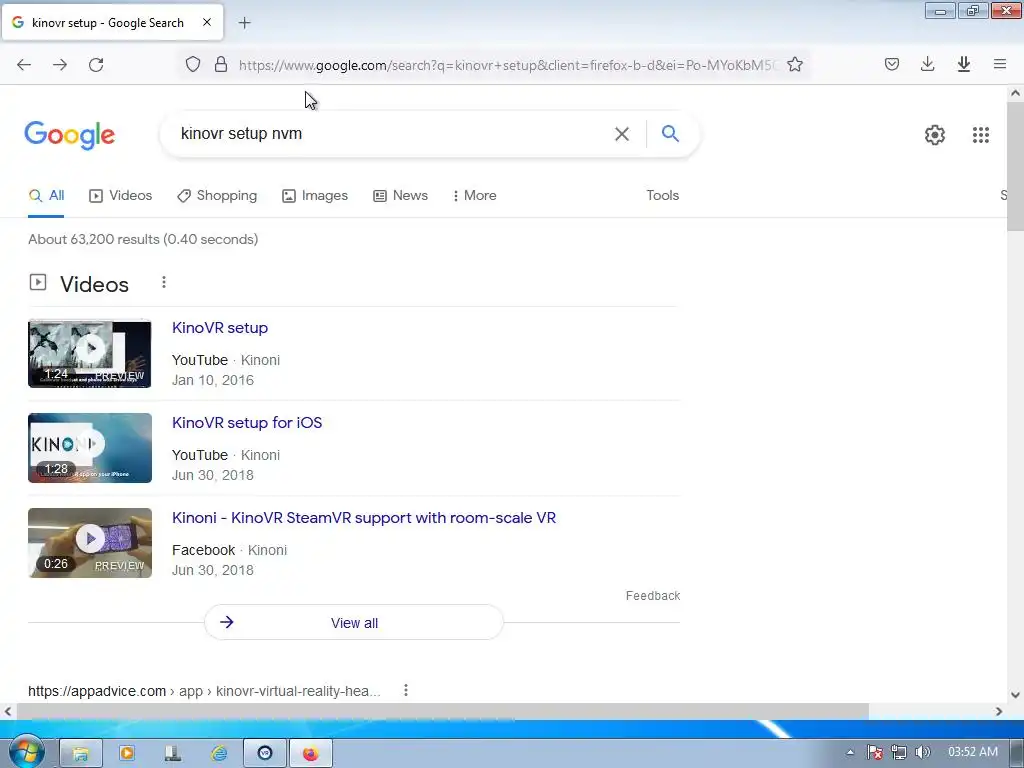The width and height of the screenshot is (1024, 768).
Task: Reload the current page
Action: 96,65
